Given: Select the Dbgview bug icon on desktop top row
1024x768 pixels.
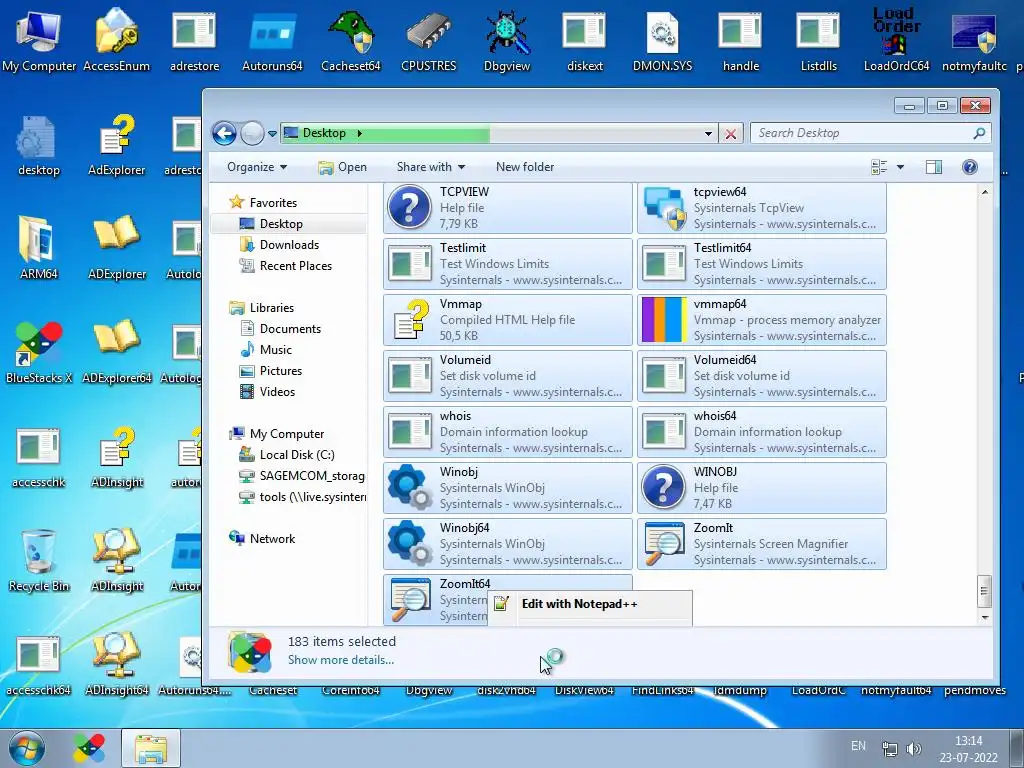Looking at the screenshot, I should (x=507, y=39).
